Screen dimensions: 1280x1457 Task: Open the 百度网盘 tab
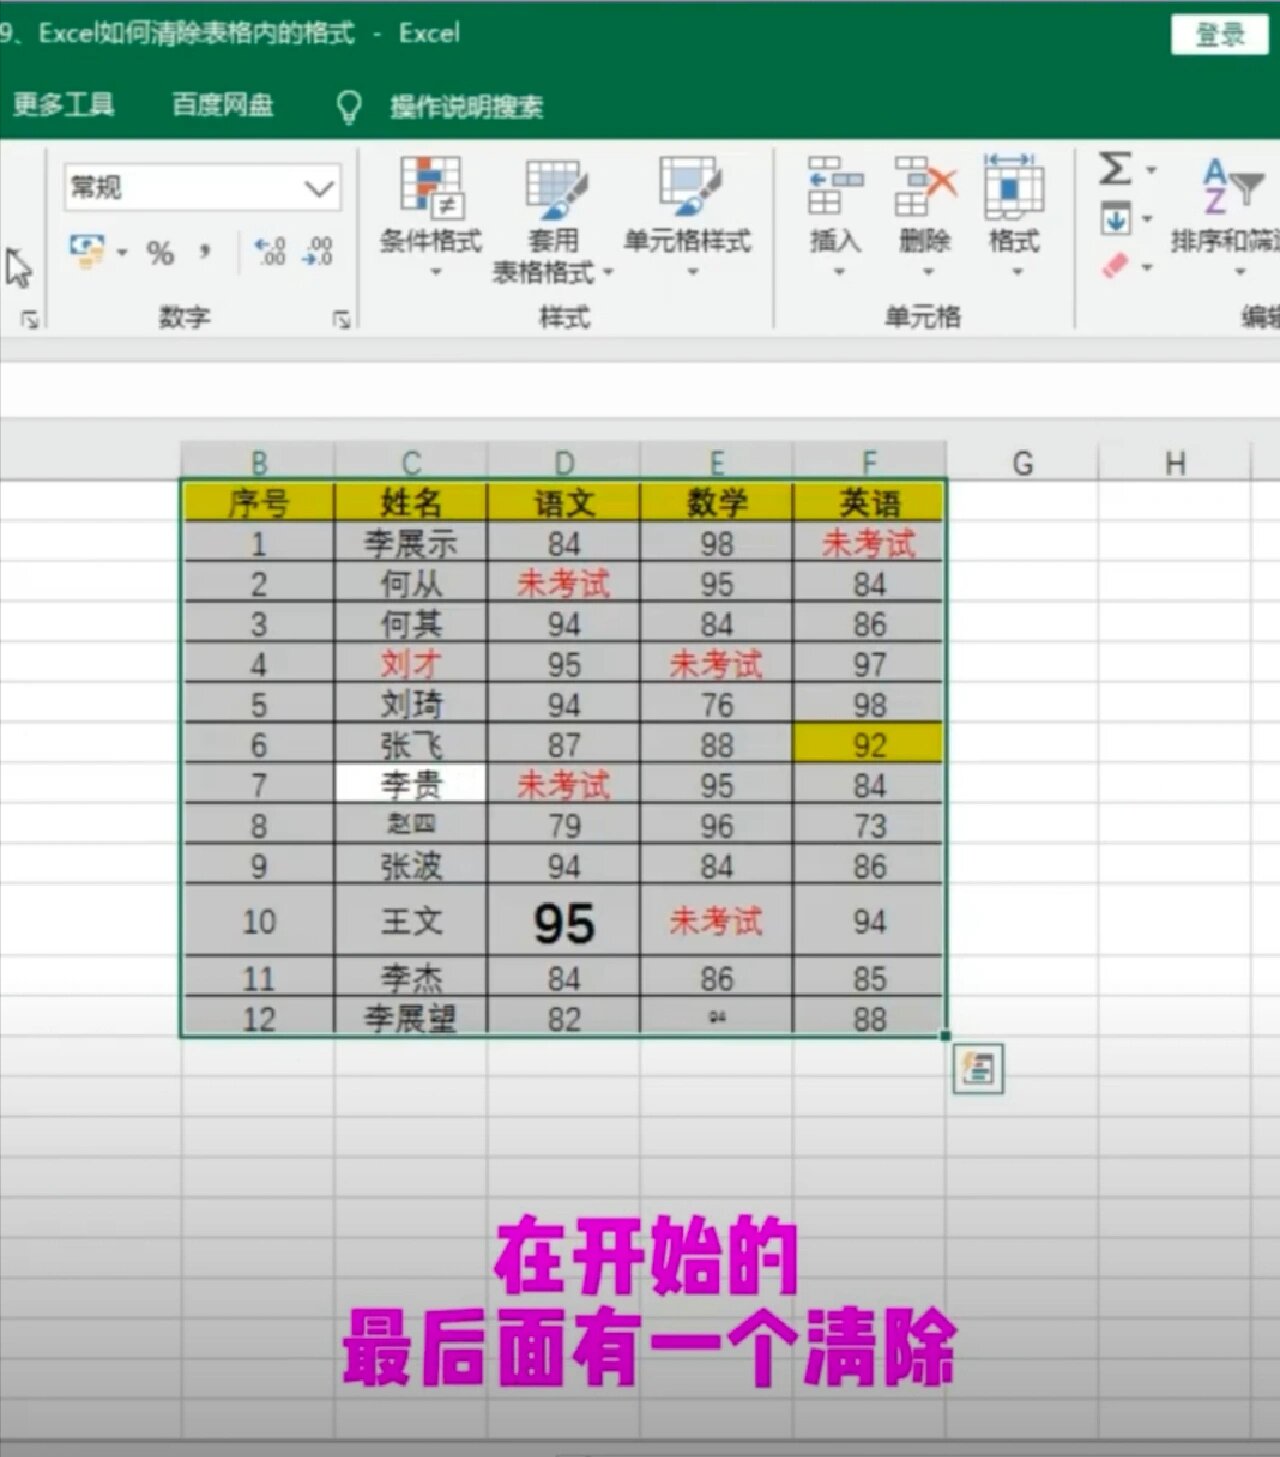click(223, 105)
